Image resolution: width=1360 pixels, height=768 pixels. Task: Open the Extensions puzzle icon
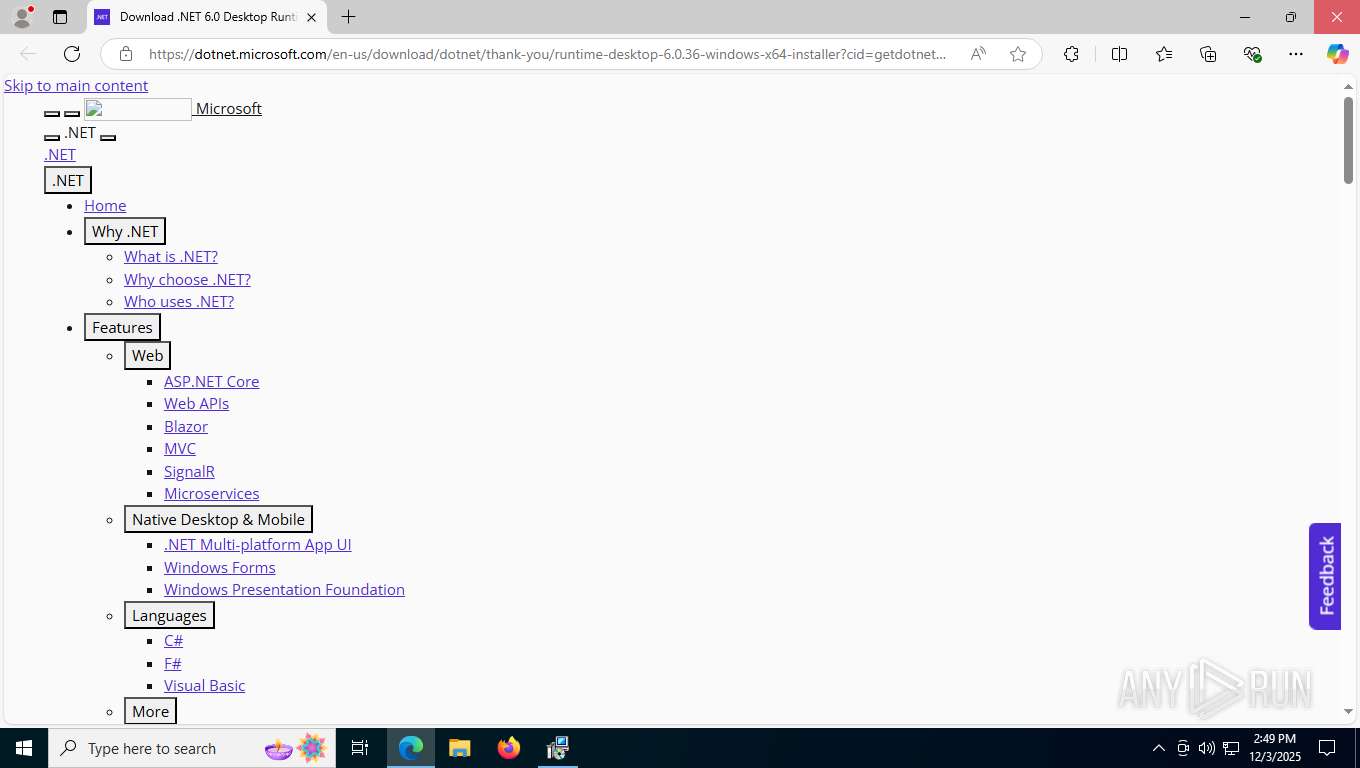pyautogui.click(x=1071, y=54)
